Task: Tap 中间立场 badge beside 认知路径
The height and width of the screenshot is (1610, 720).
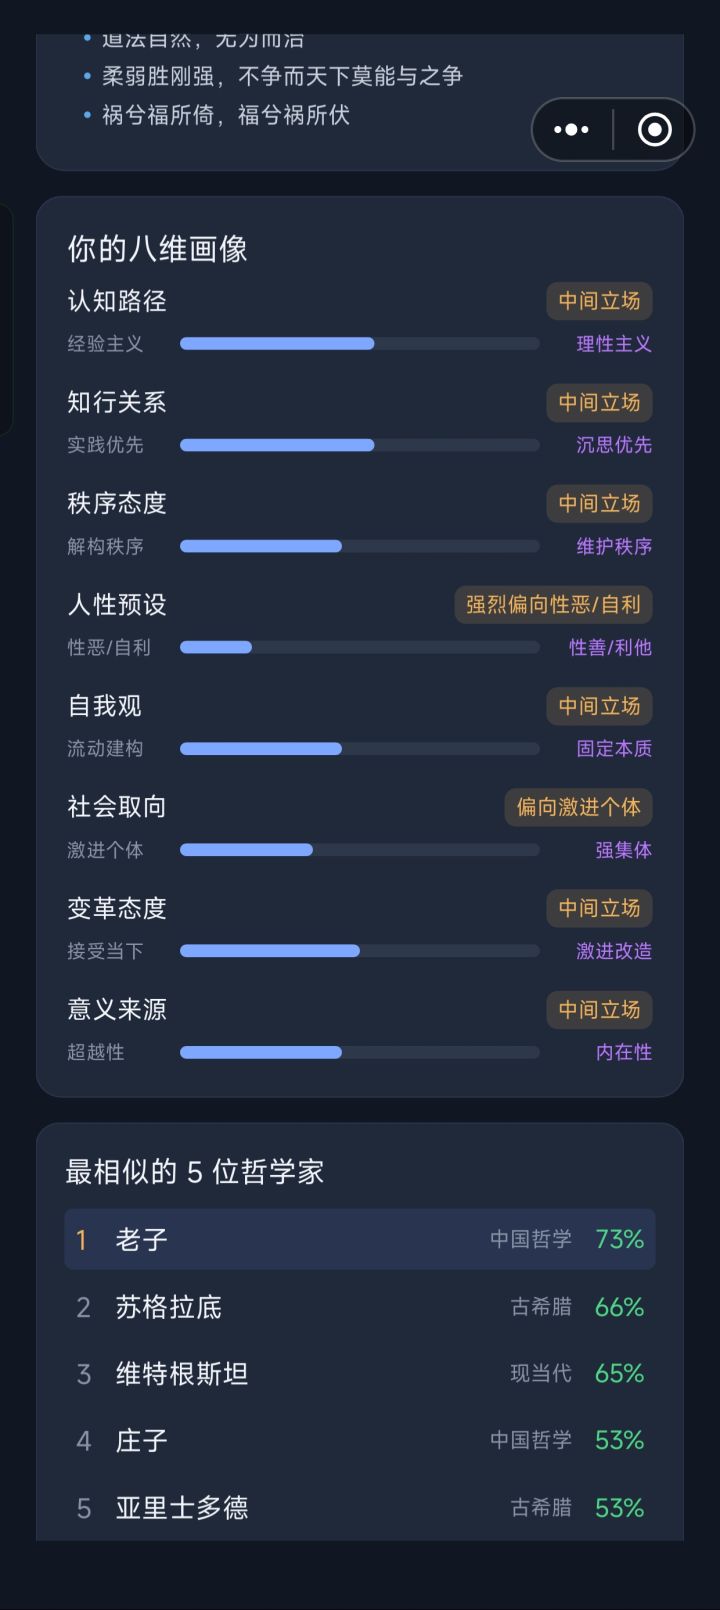Action: pyautogui.click(x=599, y=301)
